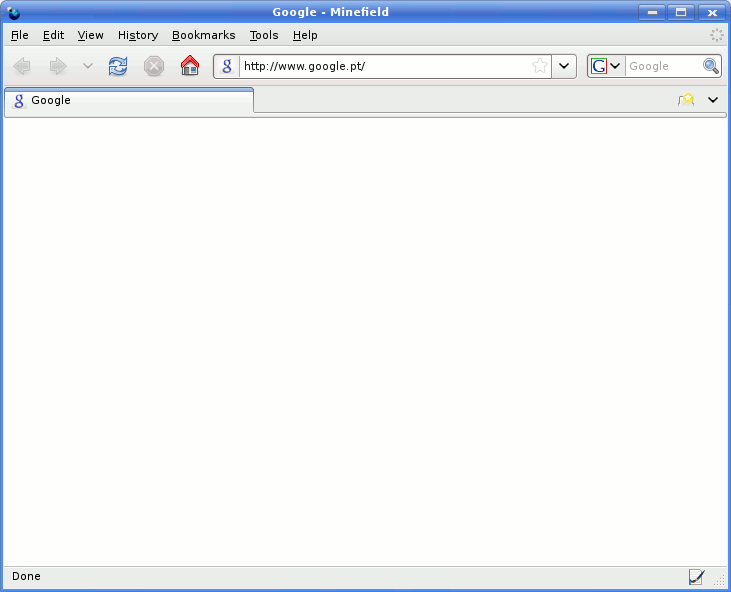Select the Google tab

click(129, 100)
